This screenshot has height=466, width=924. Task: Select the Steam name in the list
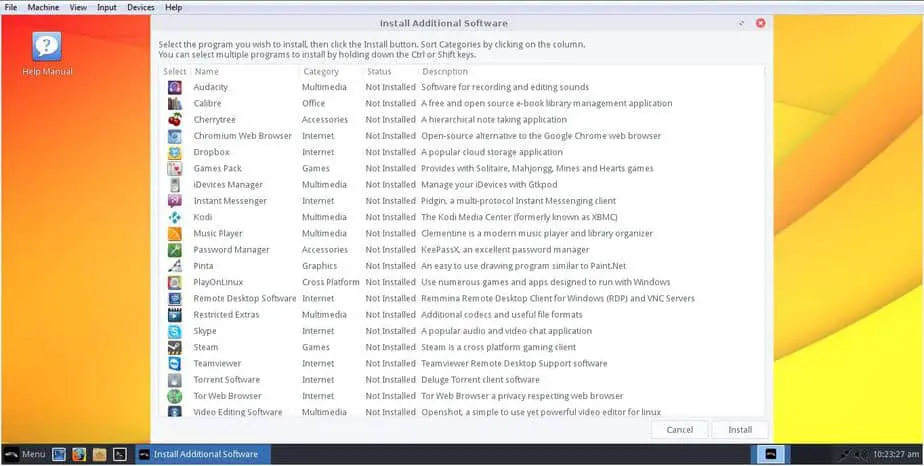click(x=206, y=348)
